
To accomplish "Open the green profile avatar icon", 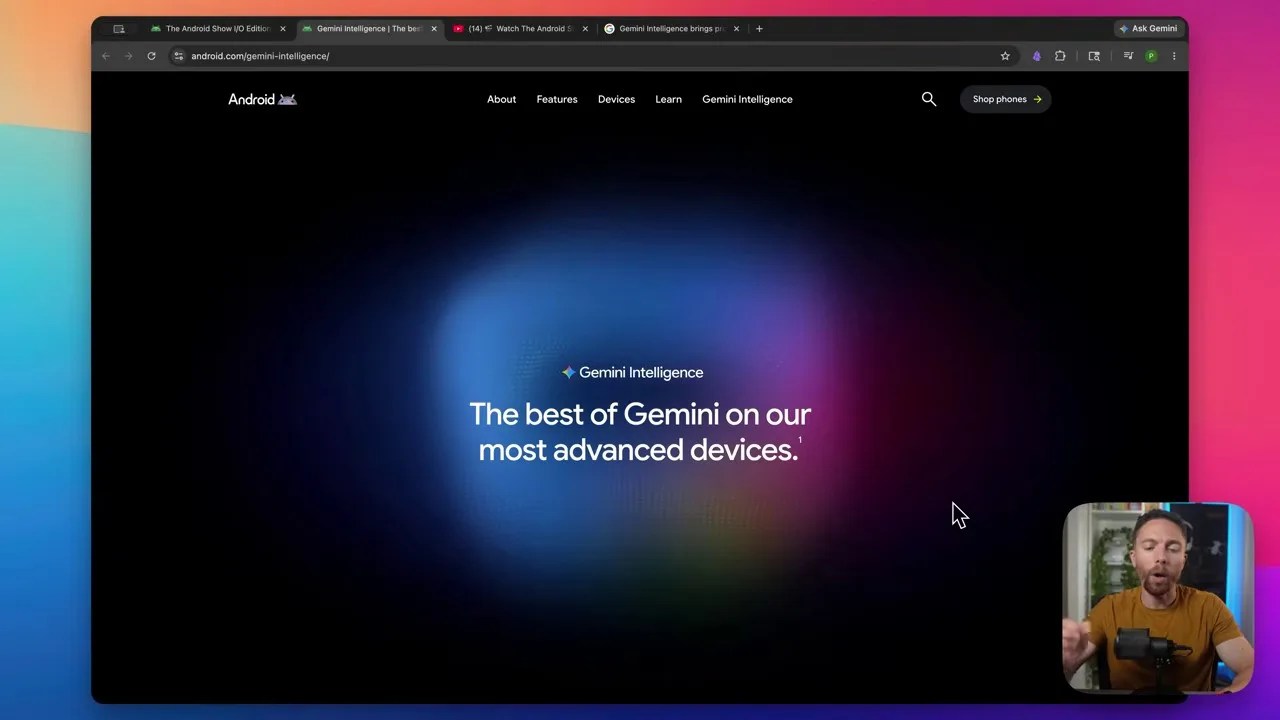I will [x=1151, y=56].
